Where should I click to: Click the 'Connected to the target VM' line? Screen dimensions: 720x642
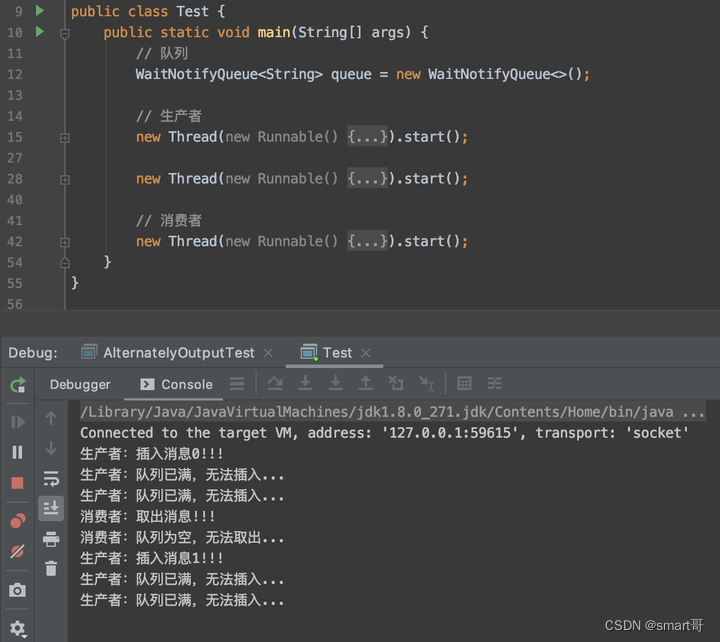pyautogui.click(x=384, y=433)
